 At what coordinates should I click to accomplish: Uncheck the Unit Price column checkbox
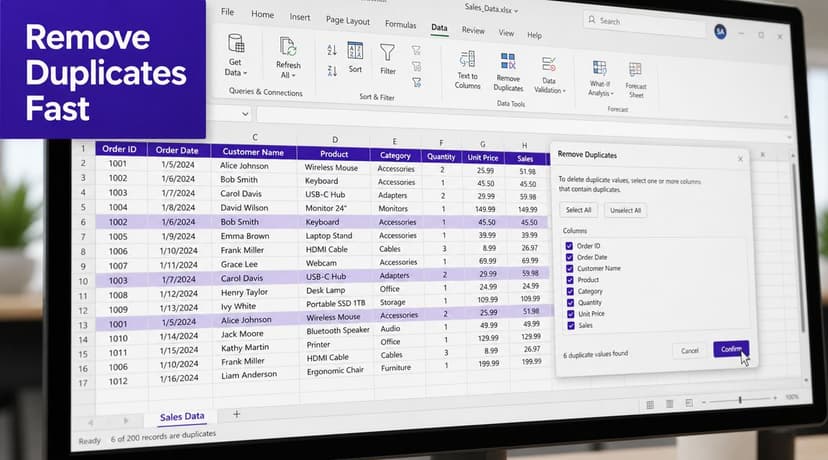point(570,314)
